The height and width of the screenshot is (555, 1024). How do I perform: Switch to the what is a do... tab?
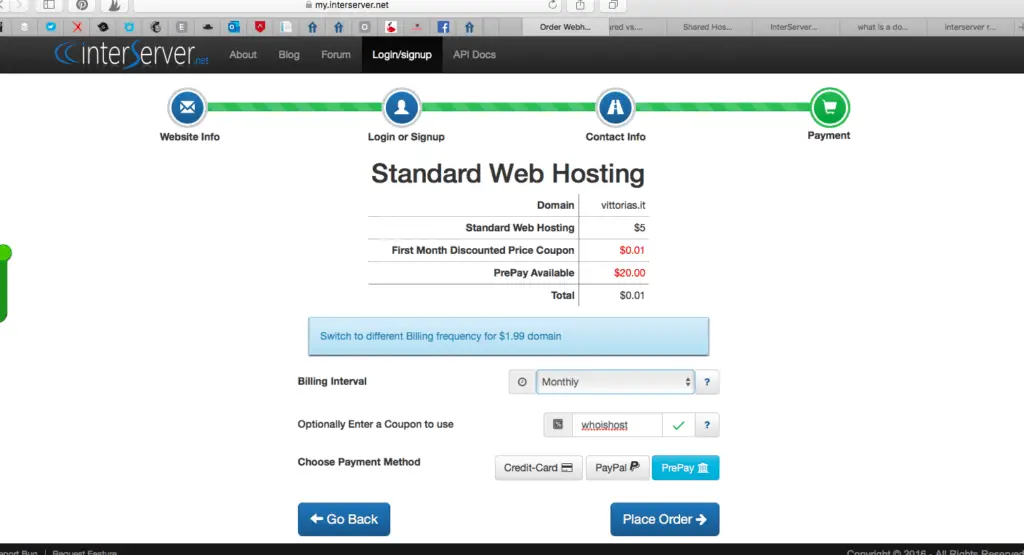882,27
